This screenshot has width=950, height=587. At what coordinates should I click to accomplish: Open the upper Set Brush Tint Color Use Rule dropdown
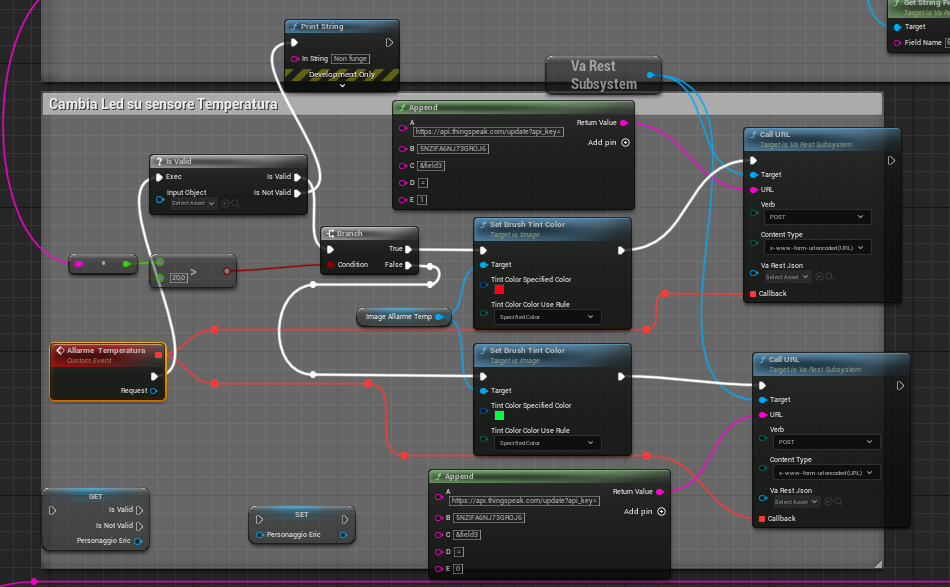[x=547, y=317]
